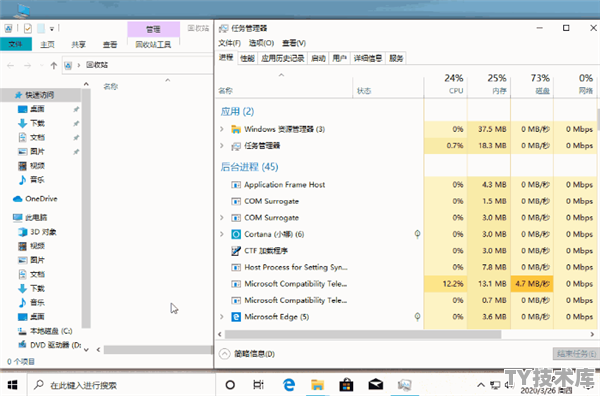Open the 文件 tab in File Explorer
This screenshot has width=600, height=396.
(15, 44)
